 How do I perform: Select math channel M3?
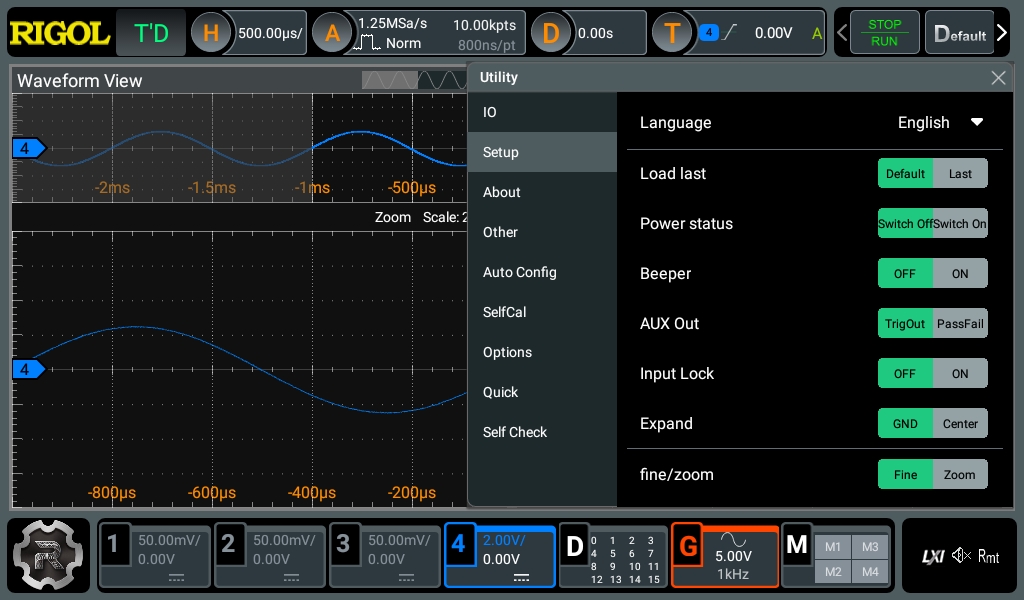click(870, 547)
